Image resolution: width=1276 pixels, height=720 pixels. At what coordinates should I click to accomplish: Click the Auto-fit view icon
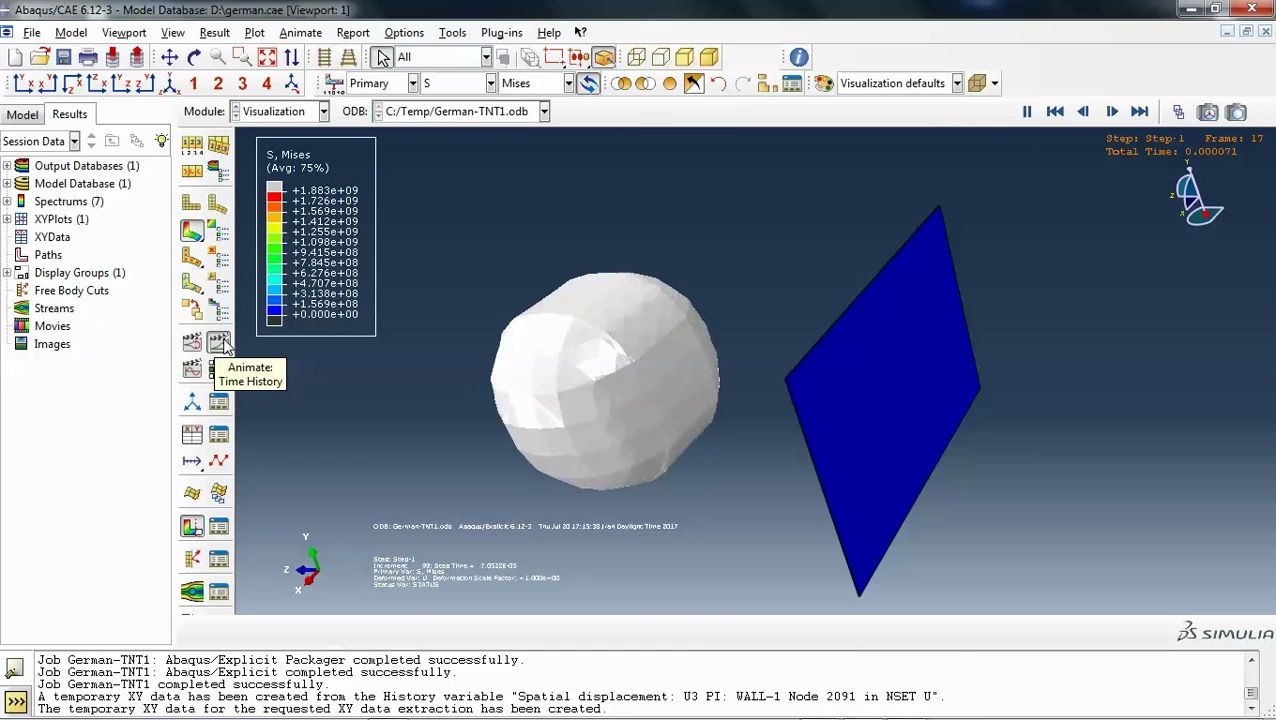tap(267, 57)
